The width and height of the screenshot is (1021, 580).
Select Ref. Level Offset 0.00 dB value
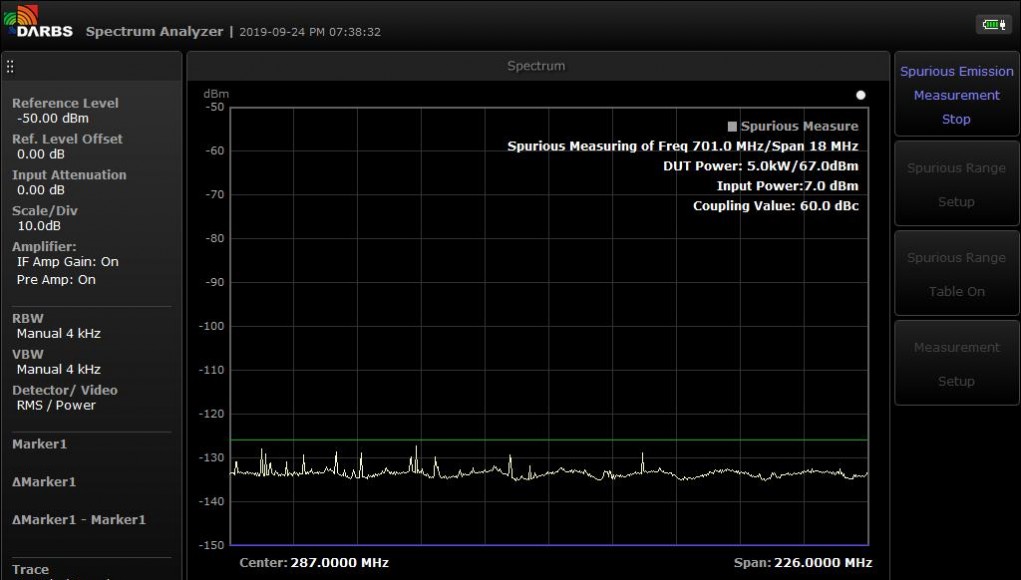[40, 154]
